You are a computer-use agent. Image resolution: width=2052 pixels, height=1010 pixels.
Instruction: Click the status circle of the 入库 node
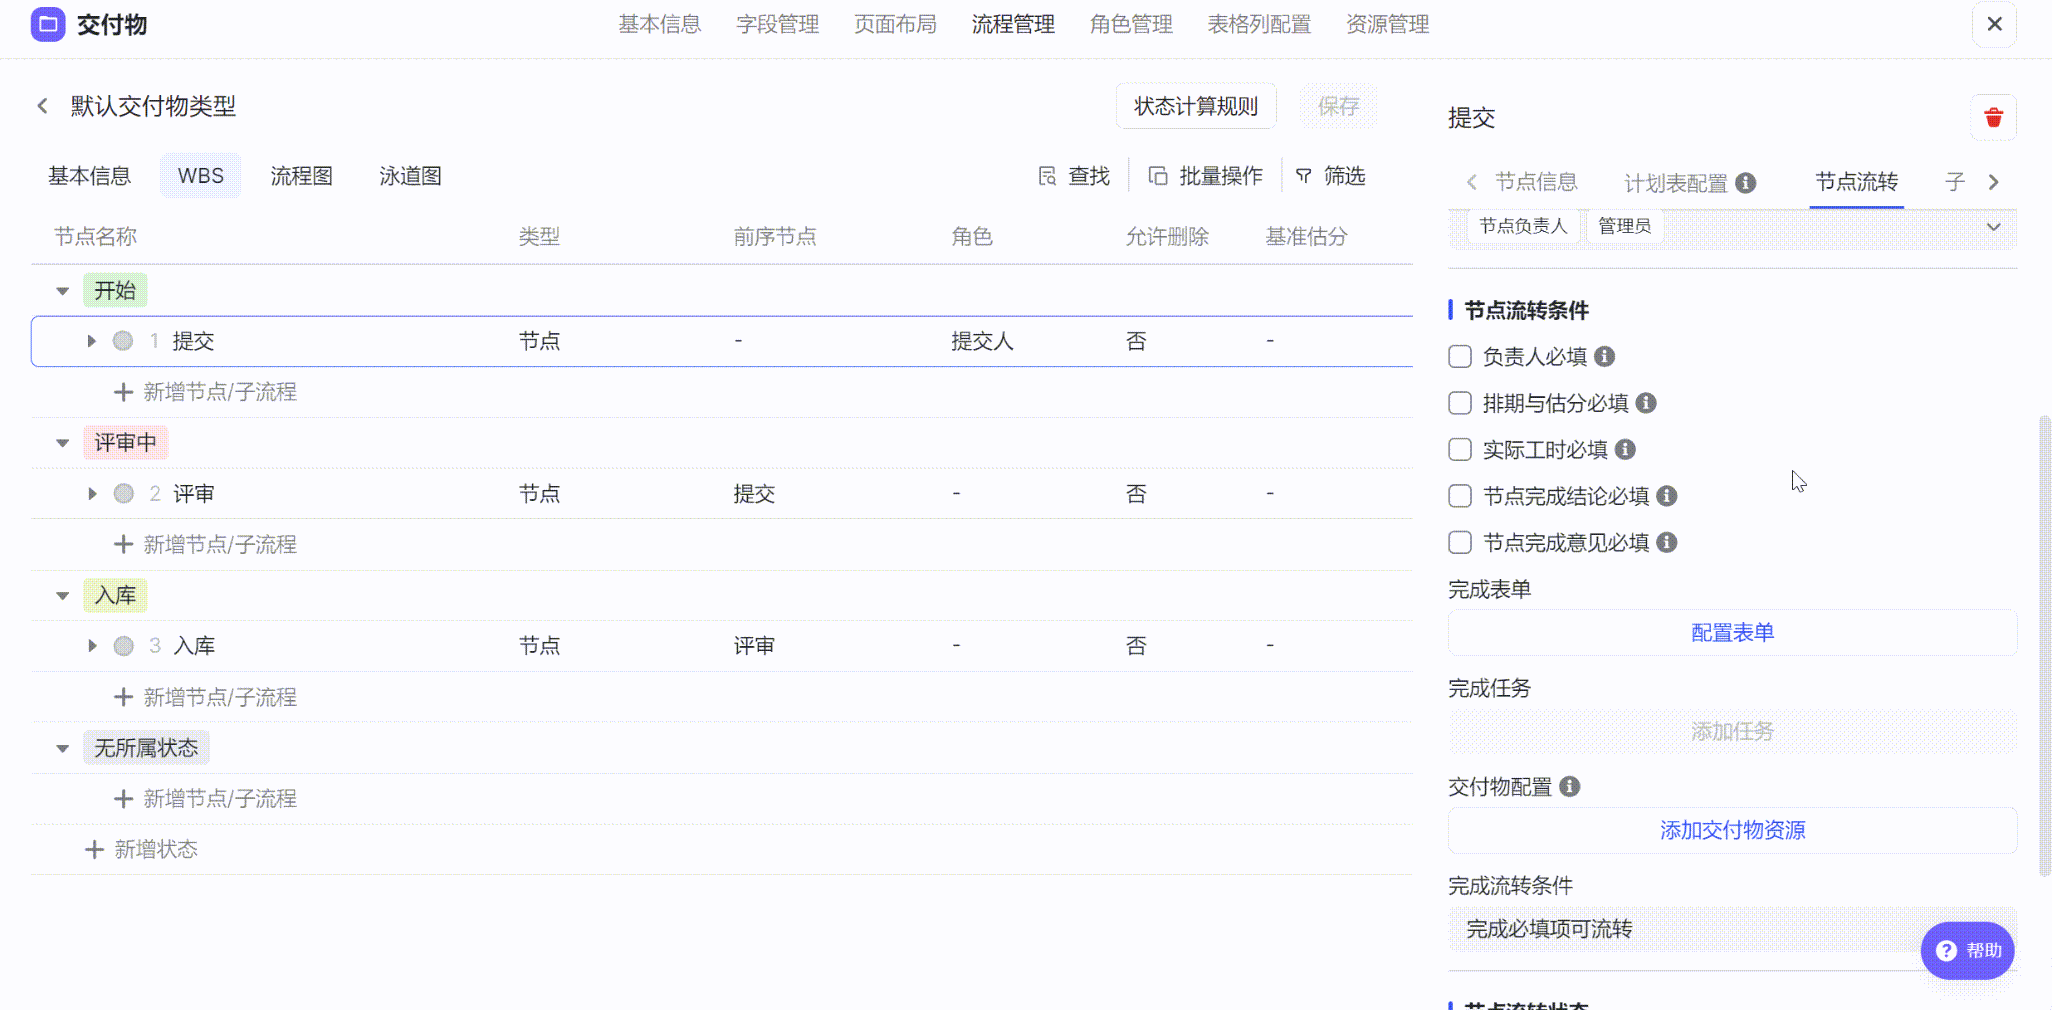pyautogui.click(x=124, y=646)
